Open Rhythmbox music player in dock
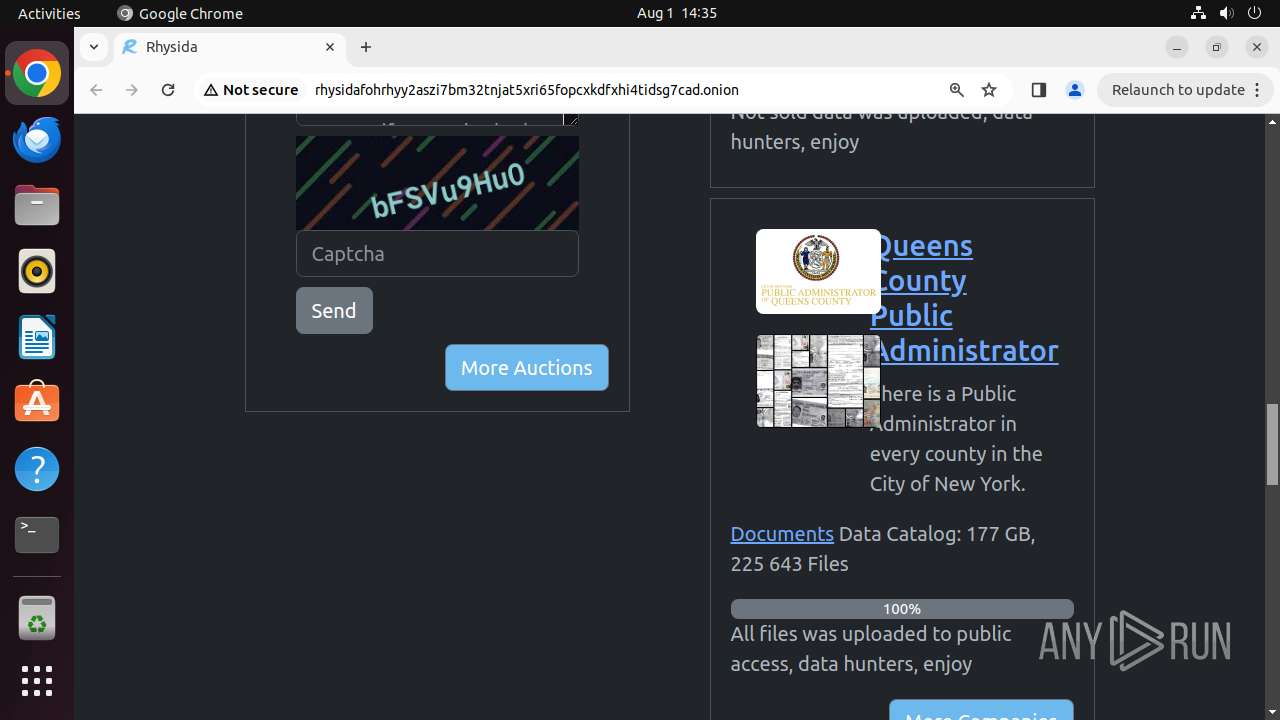Image resolution: width=1280 pixels, height=720 pixels. 37,272
